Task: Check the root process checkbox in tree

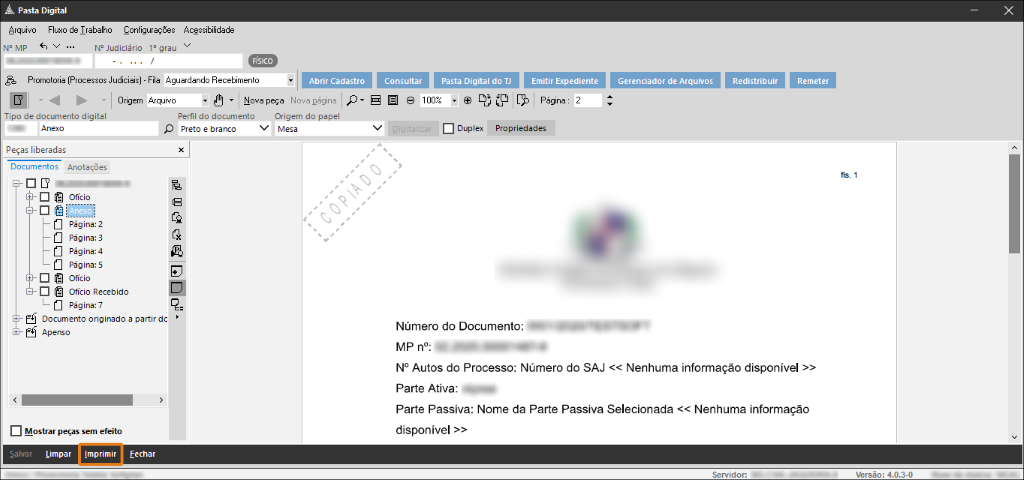Action: point(31,184)
